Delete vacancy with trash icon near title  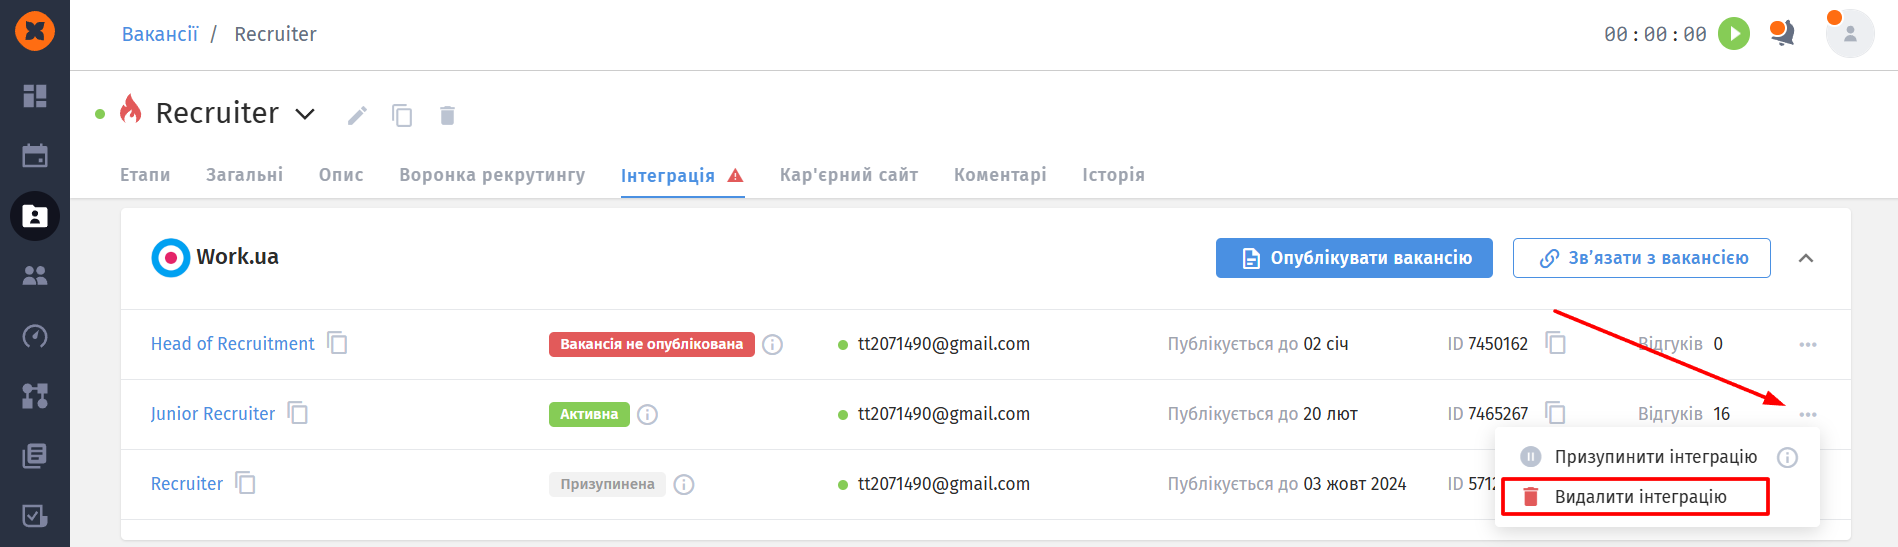(x=447, y=116)
